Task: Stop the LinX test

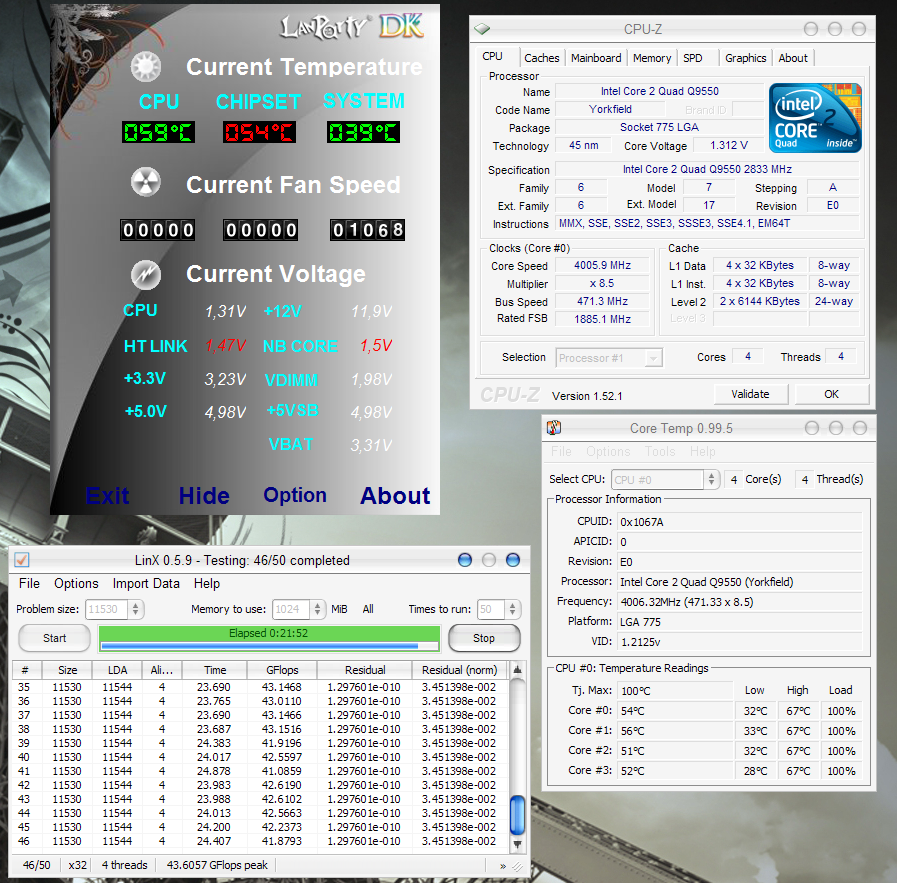Action: [484, 638]
